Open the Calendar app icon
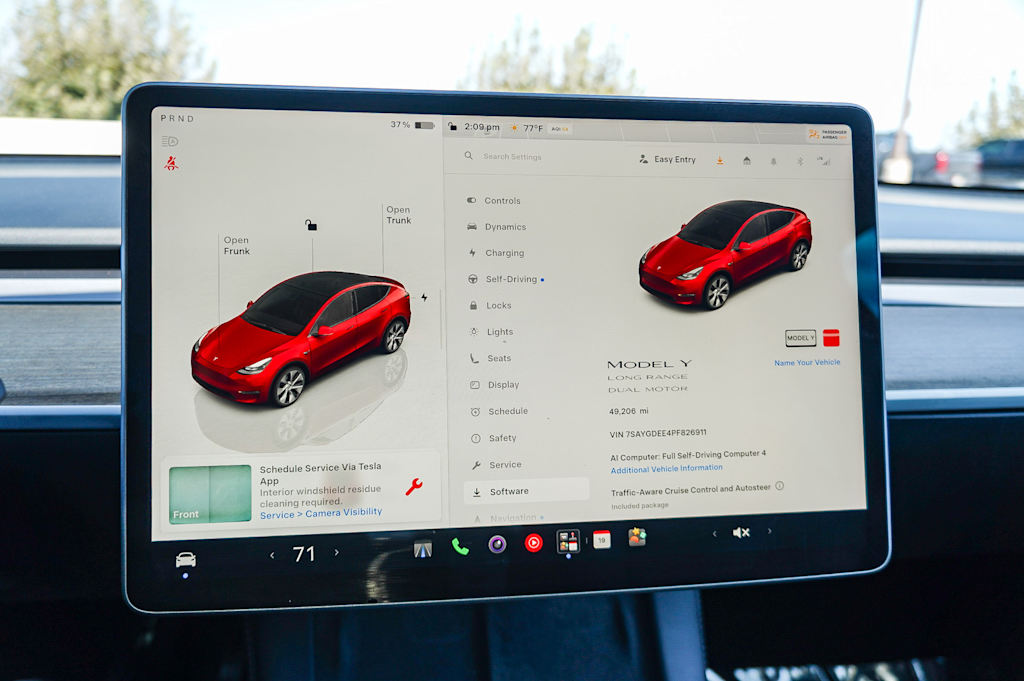This screenshot has height=681, width=1024. tap(602, 539)
